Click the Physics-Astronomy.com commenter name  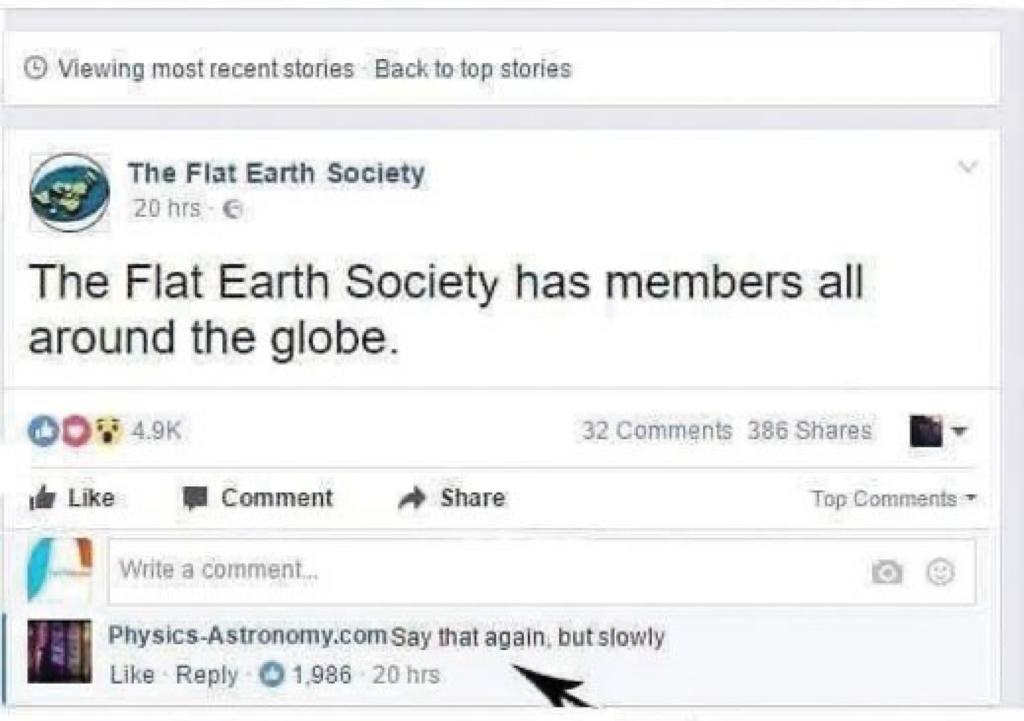(x=247, y=636)
